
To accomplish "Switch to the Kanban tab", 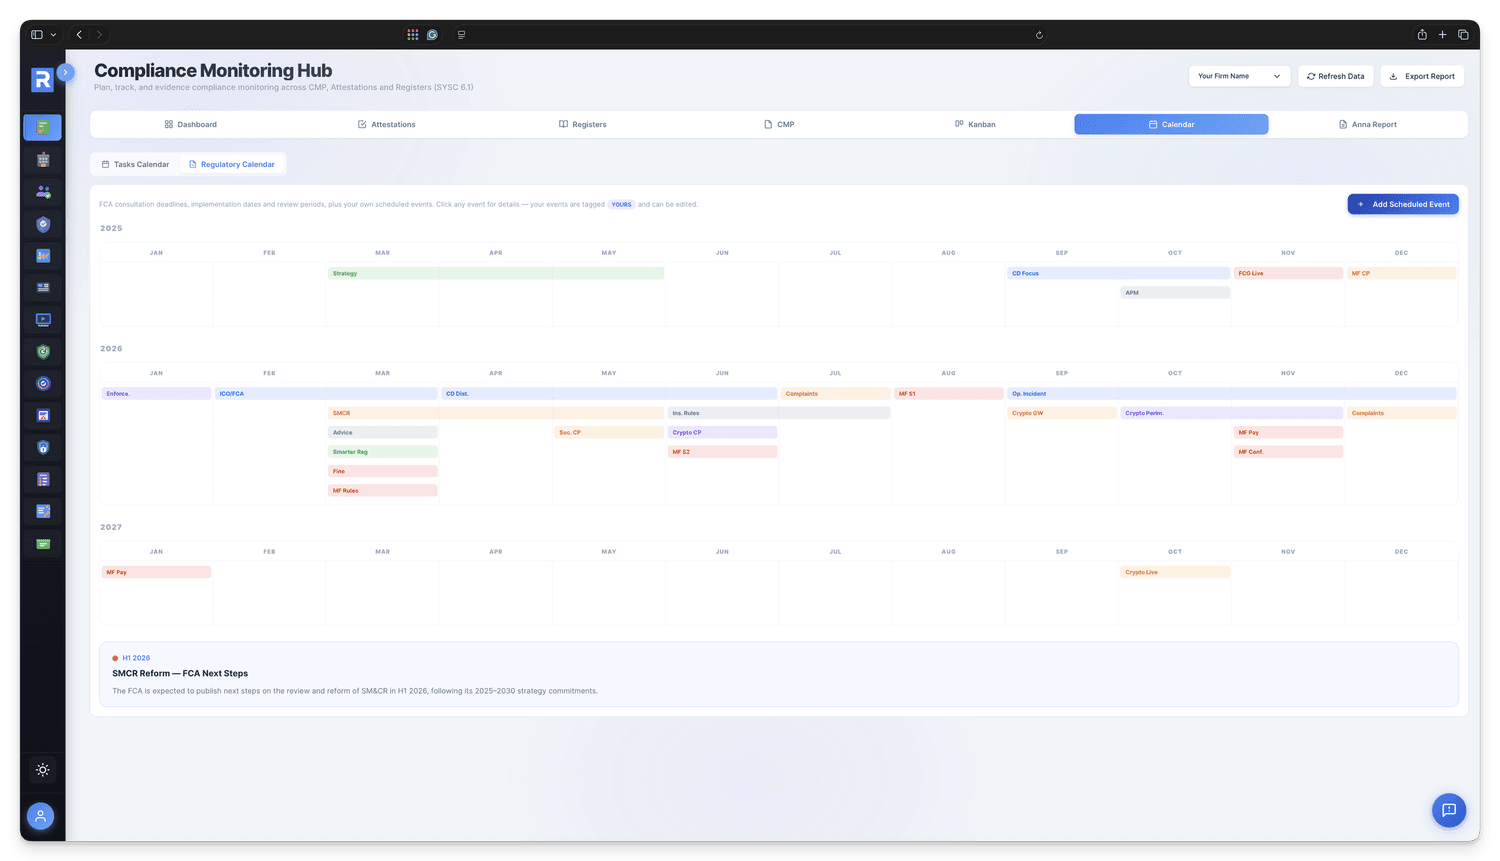I will tap(975, 124).
